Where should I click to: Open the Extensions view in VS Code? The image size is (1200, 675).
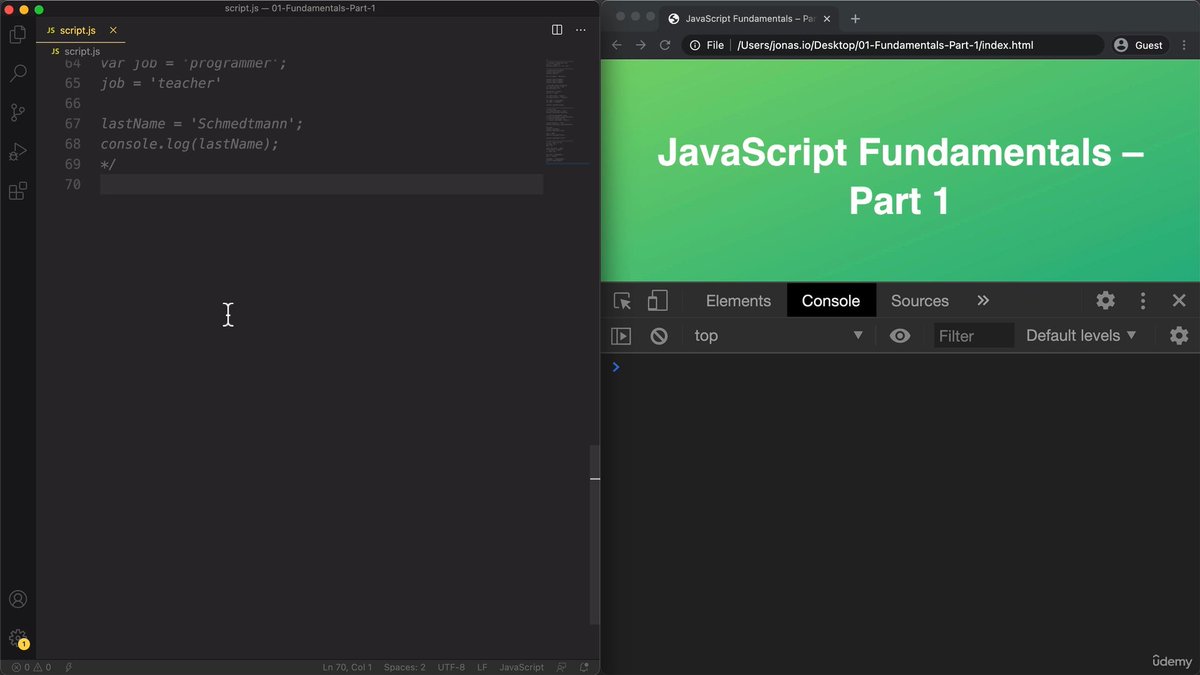tap(18, 190)
